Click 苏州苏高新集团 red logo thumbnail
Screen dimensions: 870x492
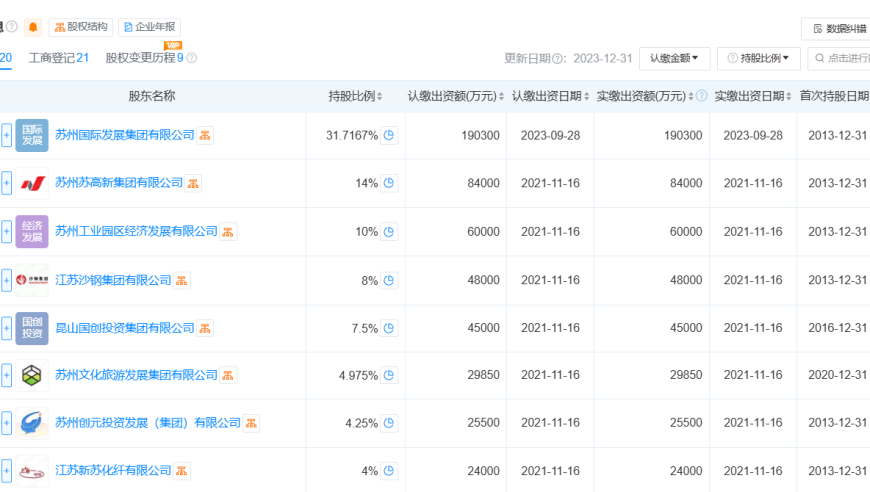pos(32,183)
